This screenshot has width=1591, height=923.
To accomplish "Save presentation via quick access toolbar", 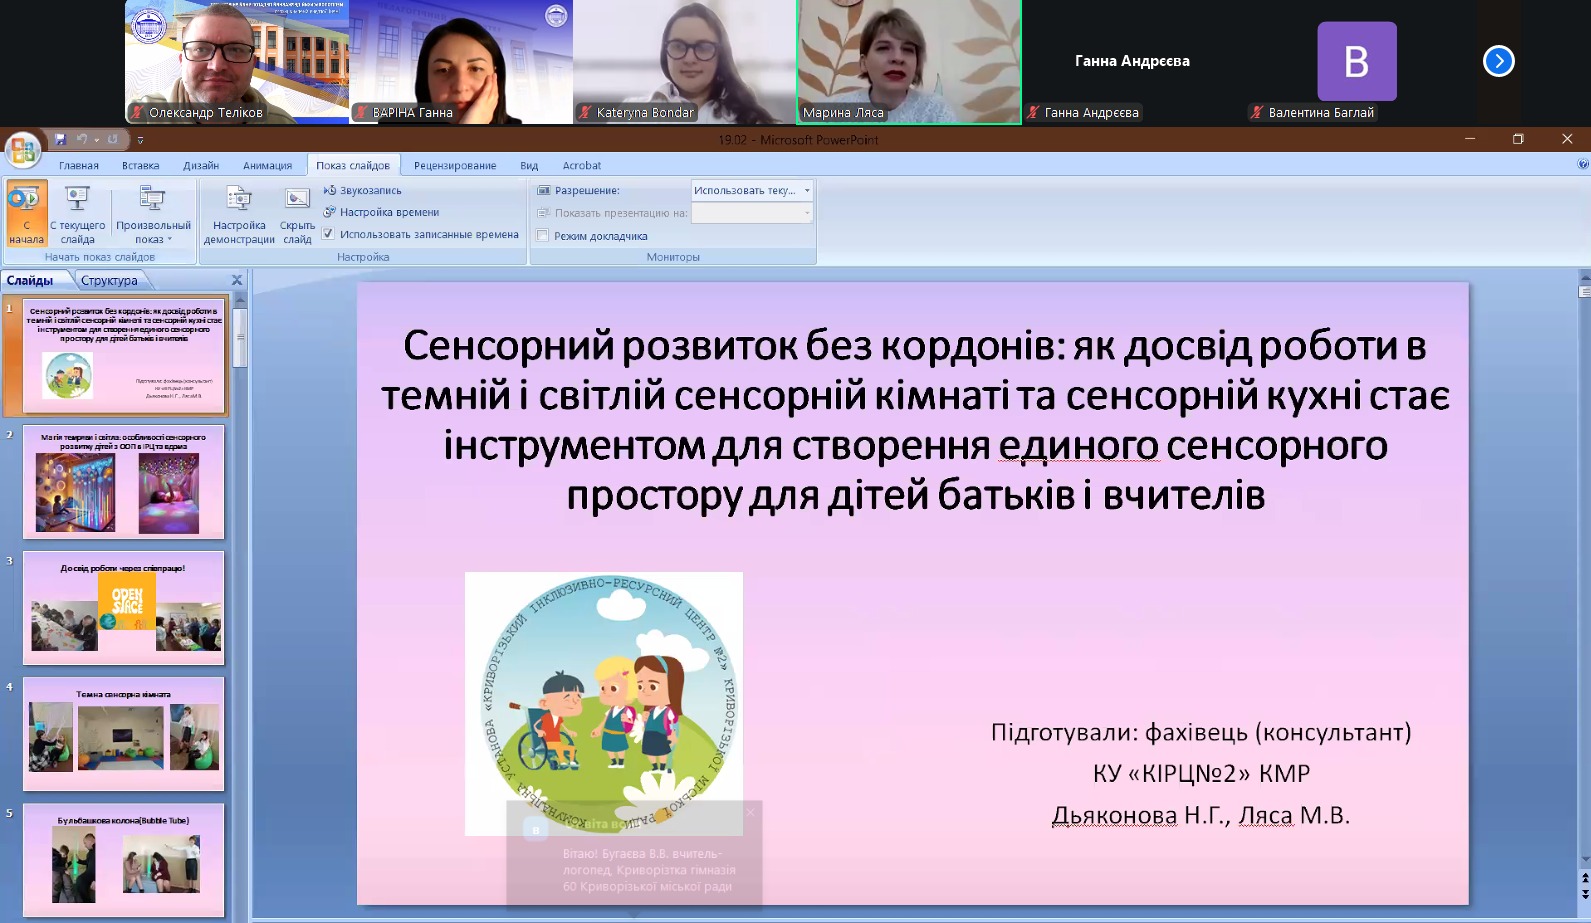I will [60, 139].
